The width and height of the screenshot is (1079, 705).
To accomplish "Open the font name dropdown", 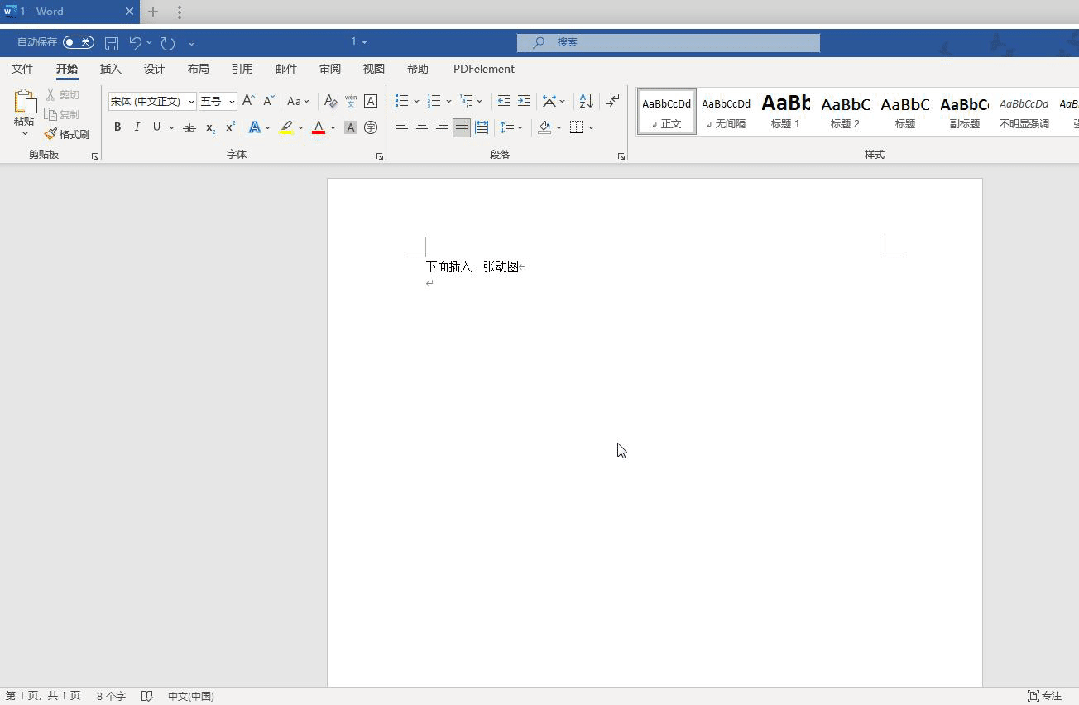I will point(191,102).
